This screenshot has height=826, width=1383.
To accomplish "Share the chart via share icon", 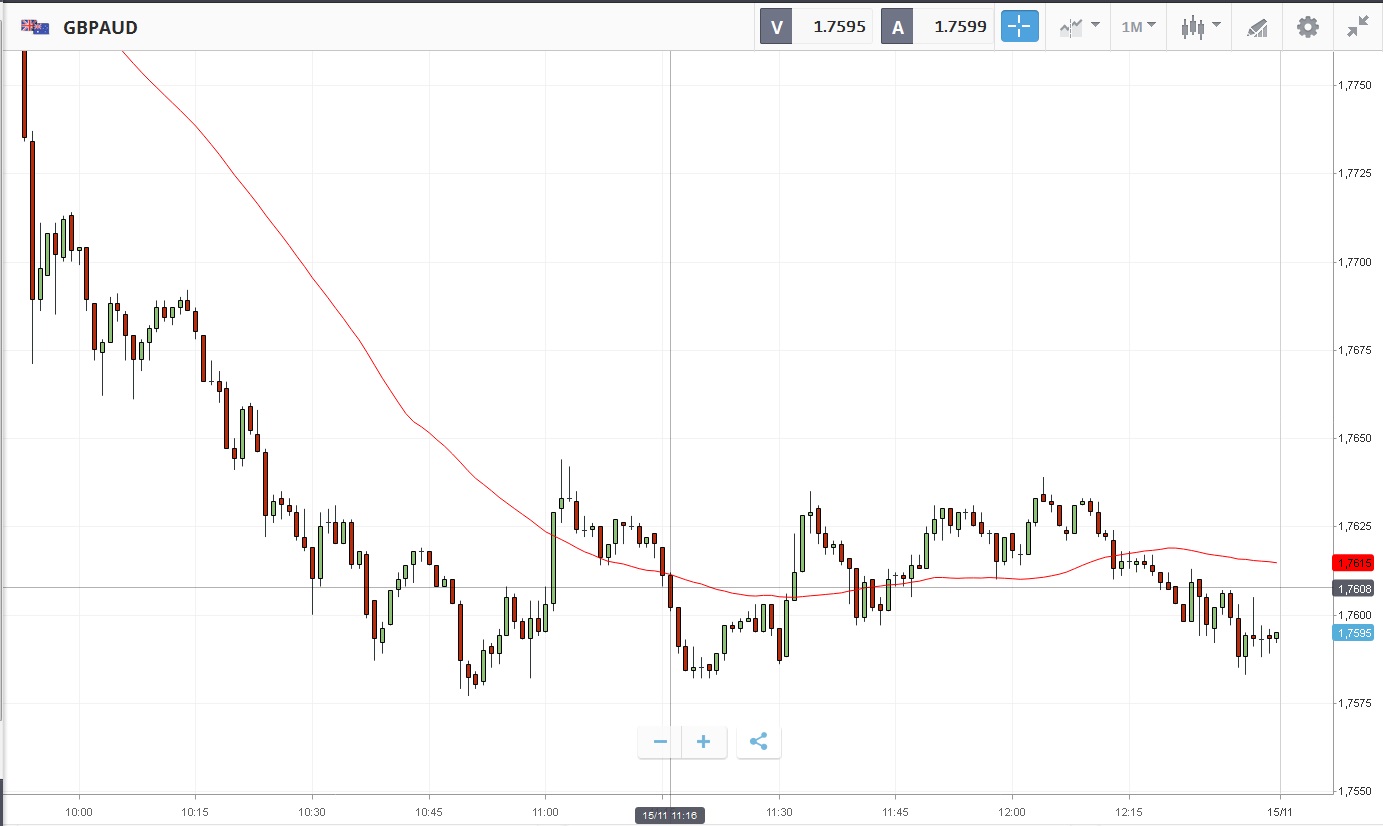I will click(x=758, y=742).
